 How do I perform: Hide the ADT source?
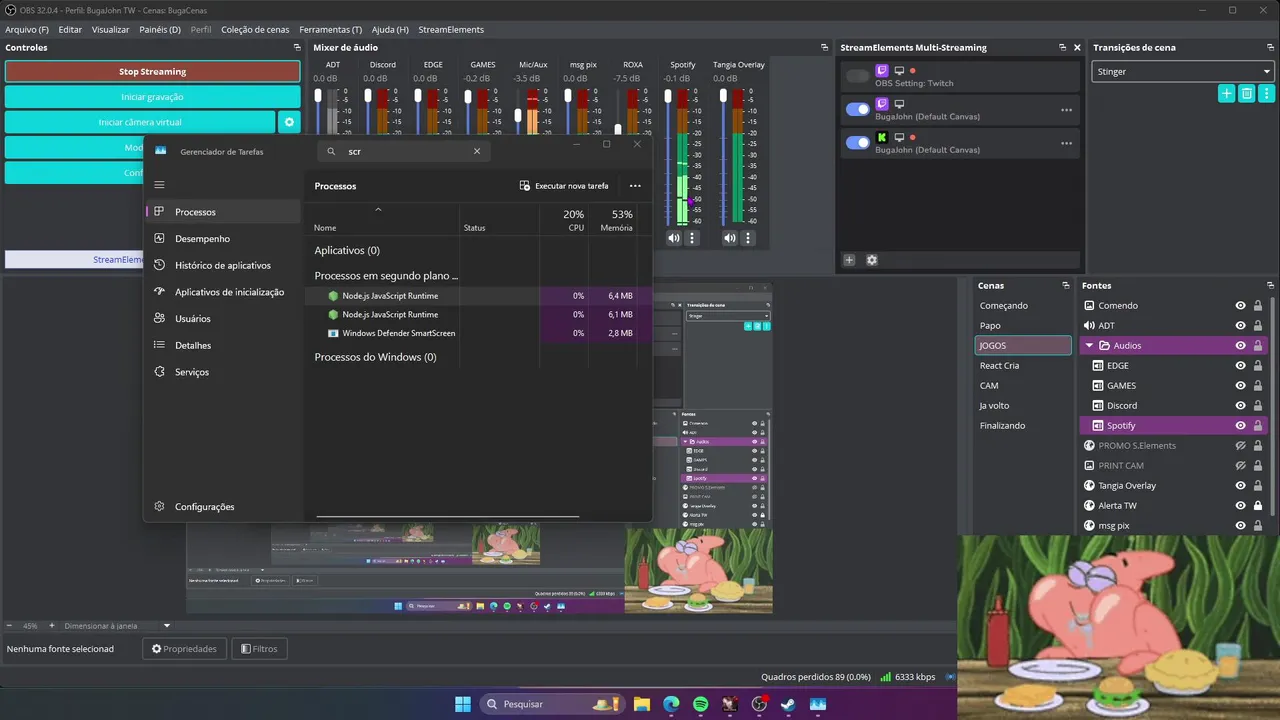pos(1240,325)
